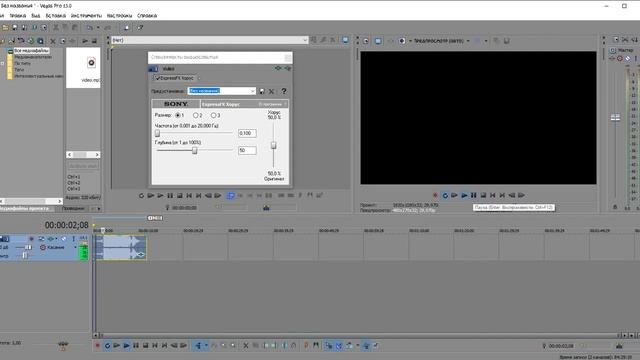This screenshot has width=640, height=360.
Task: Click the remove media X icon in Project Media toolbar
Action: click(x=53, y=41)
